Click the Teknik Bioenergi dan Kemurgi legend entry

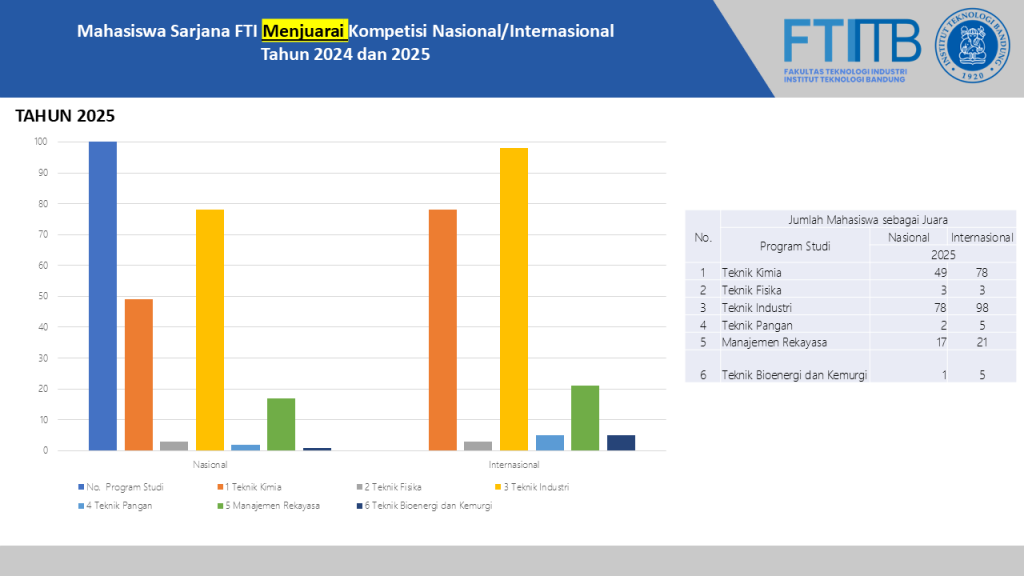click(424, 505)
